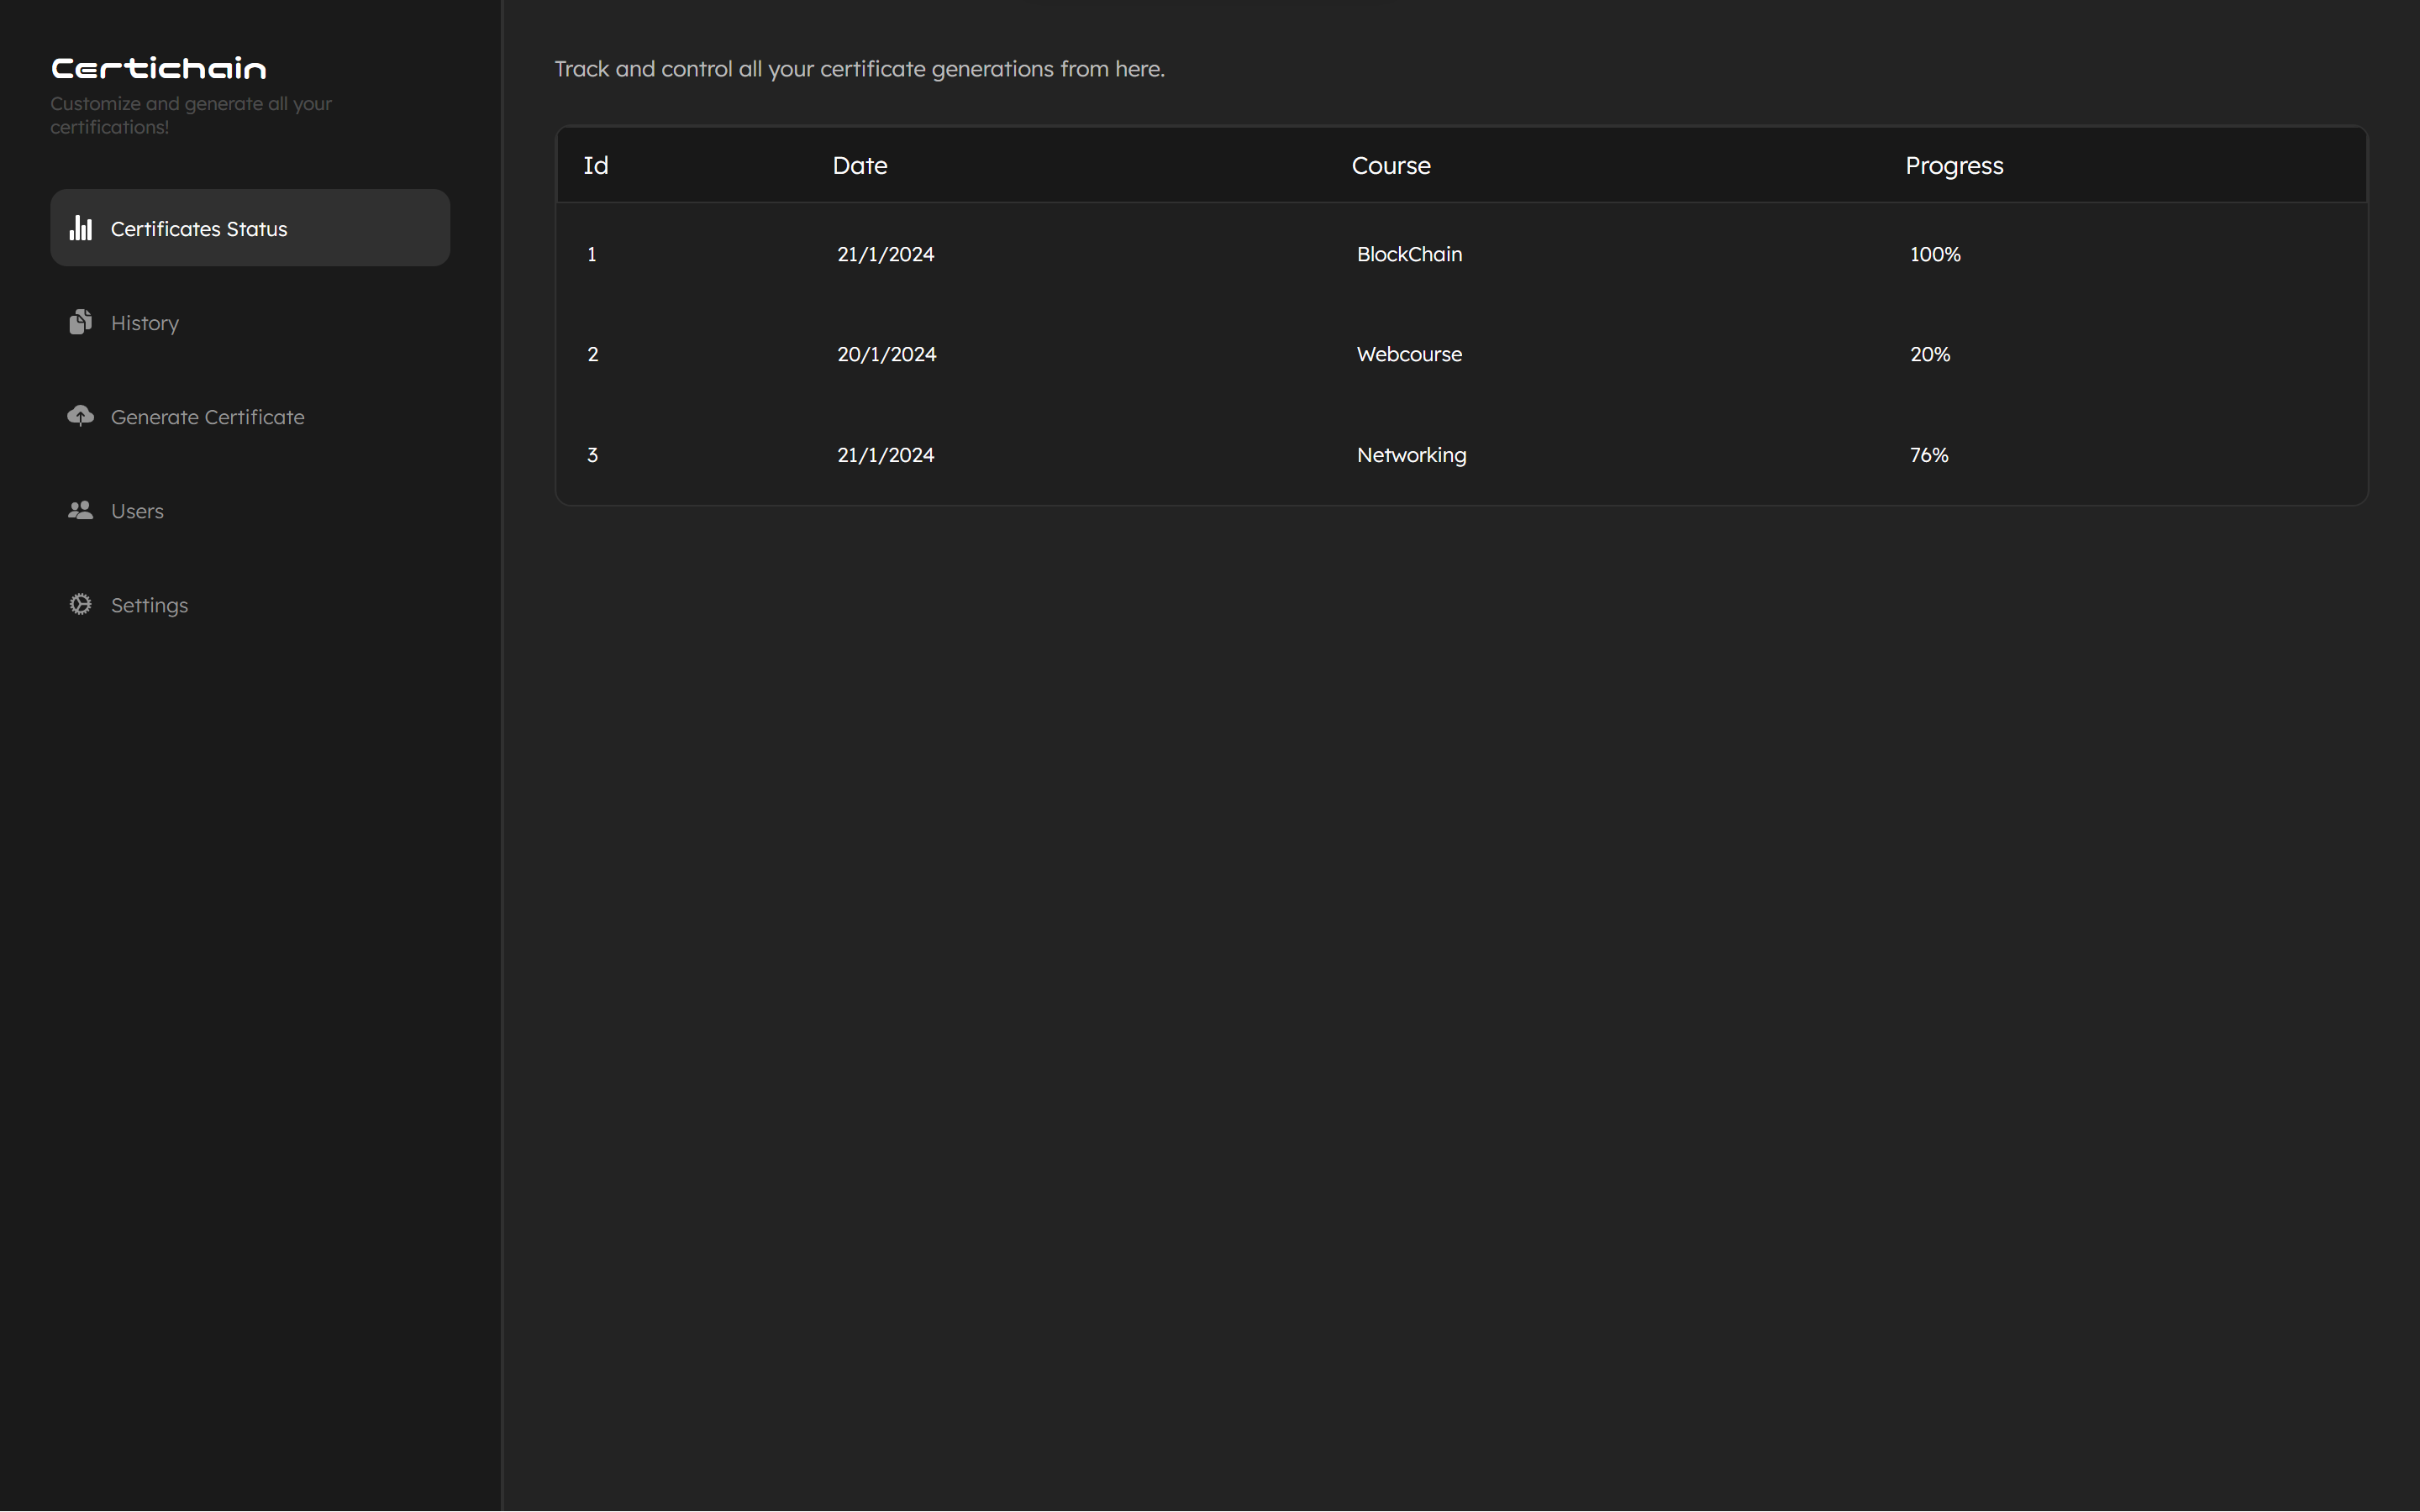
Task: Go to Generate Certificate section
Action: click(x=207, y=417)
